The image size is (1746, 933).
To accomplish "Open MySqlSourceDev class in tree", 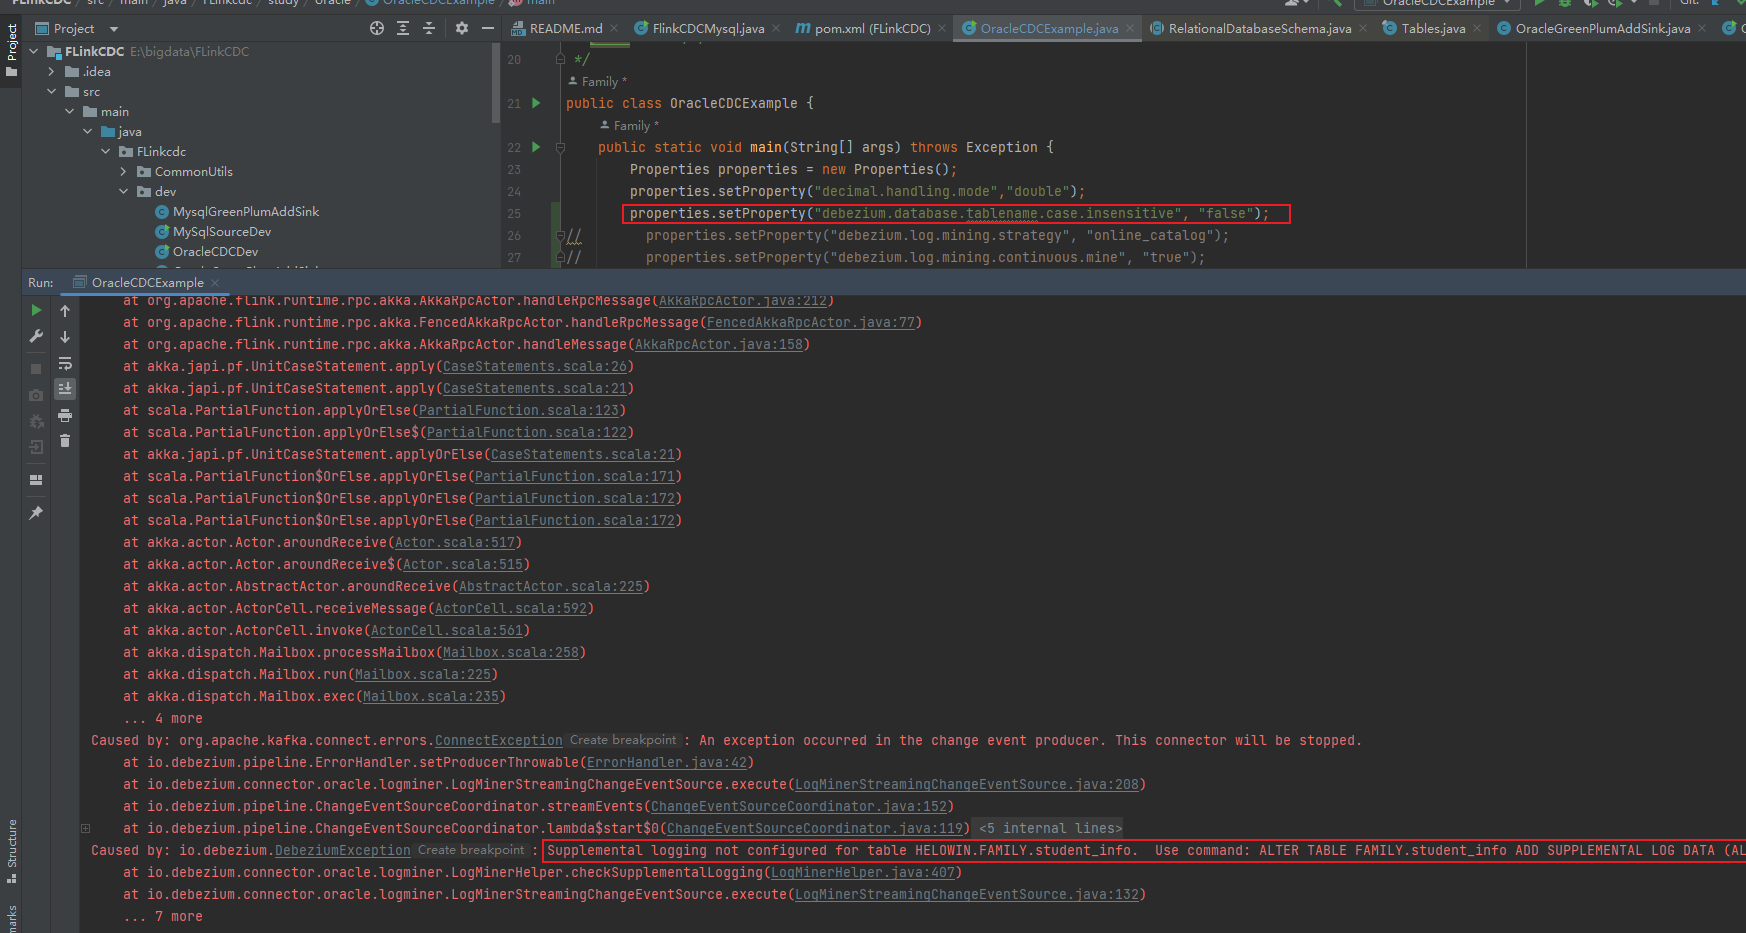I will [x=222, y=231].
